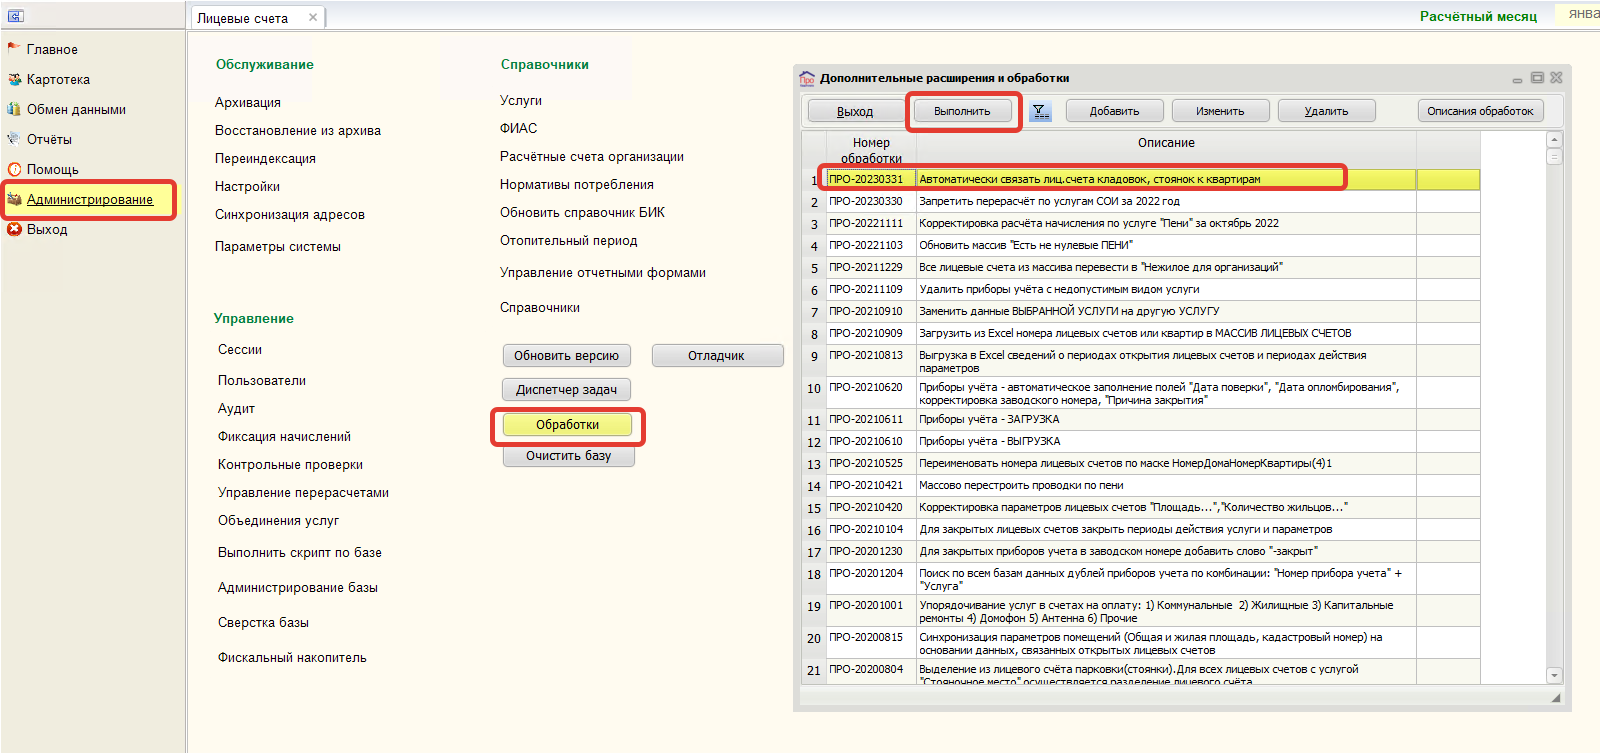Click the Обработки button

click(567, 425)
